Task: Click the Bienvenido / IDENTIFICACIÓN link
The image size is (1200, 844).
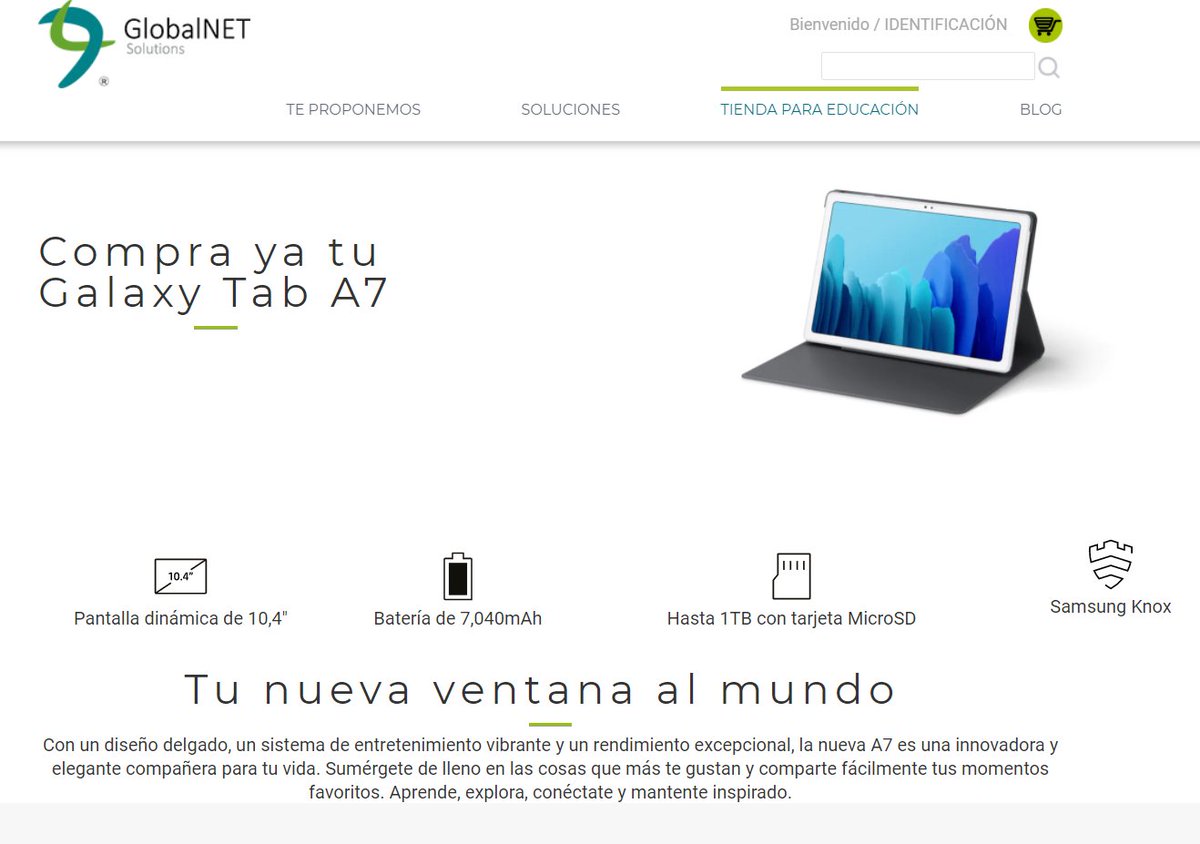Action: [x=898, y=24]
